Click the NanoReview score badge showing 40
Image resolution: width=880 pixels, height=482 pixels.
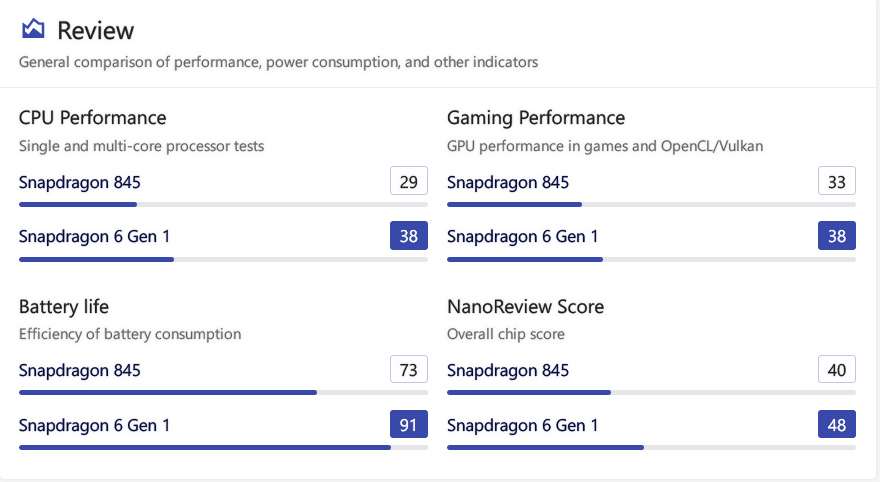836,369
